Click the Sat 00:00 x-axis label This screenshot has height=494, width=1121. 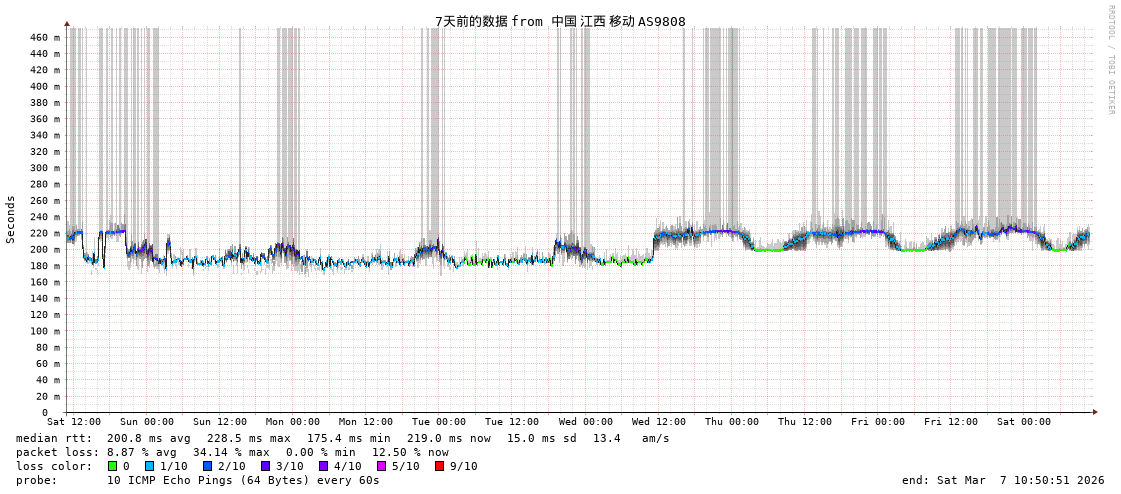(1024, 422)
